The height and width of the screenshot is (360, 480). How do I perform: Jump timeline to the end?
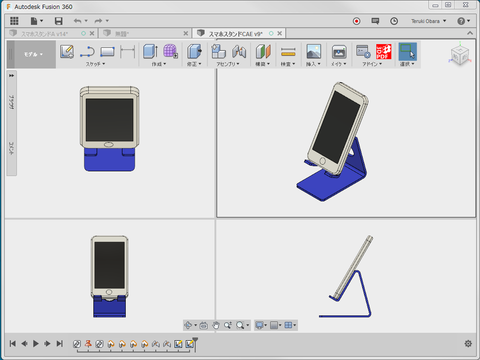point(59,343)
